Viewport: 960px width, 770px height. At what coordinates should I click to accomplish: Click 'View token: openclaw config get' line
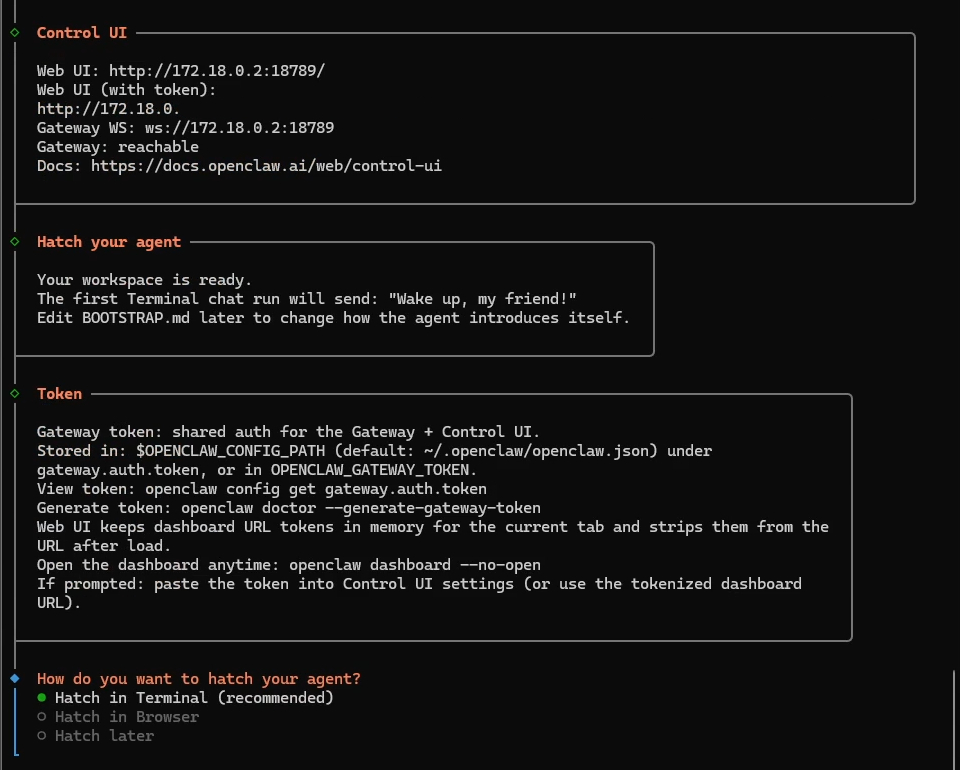[262, 488]
